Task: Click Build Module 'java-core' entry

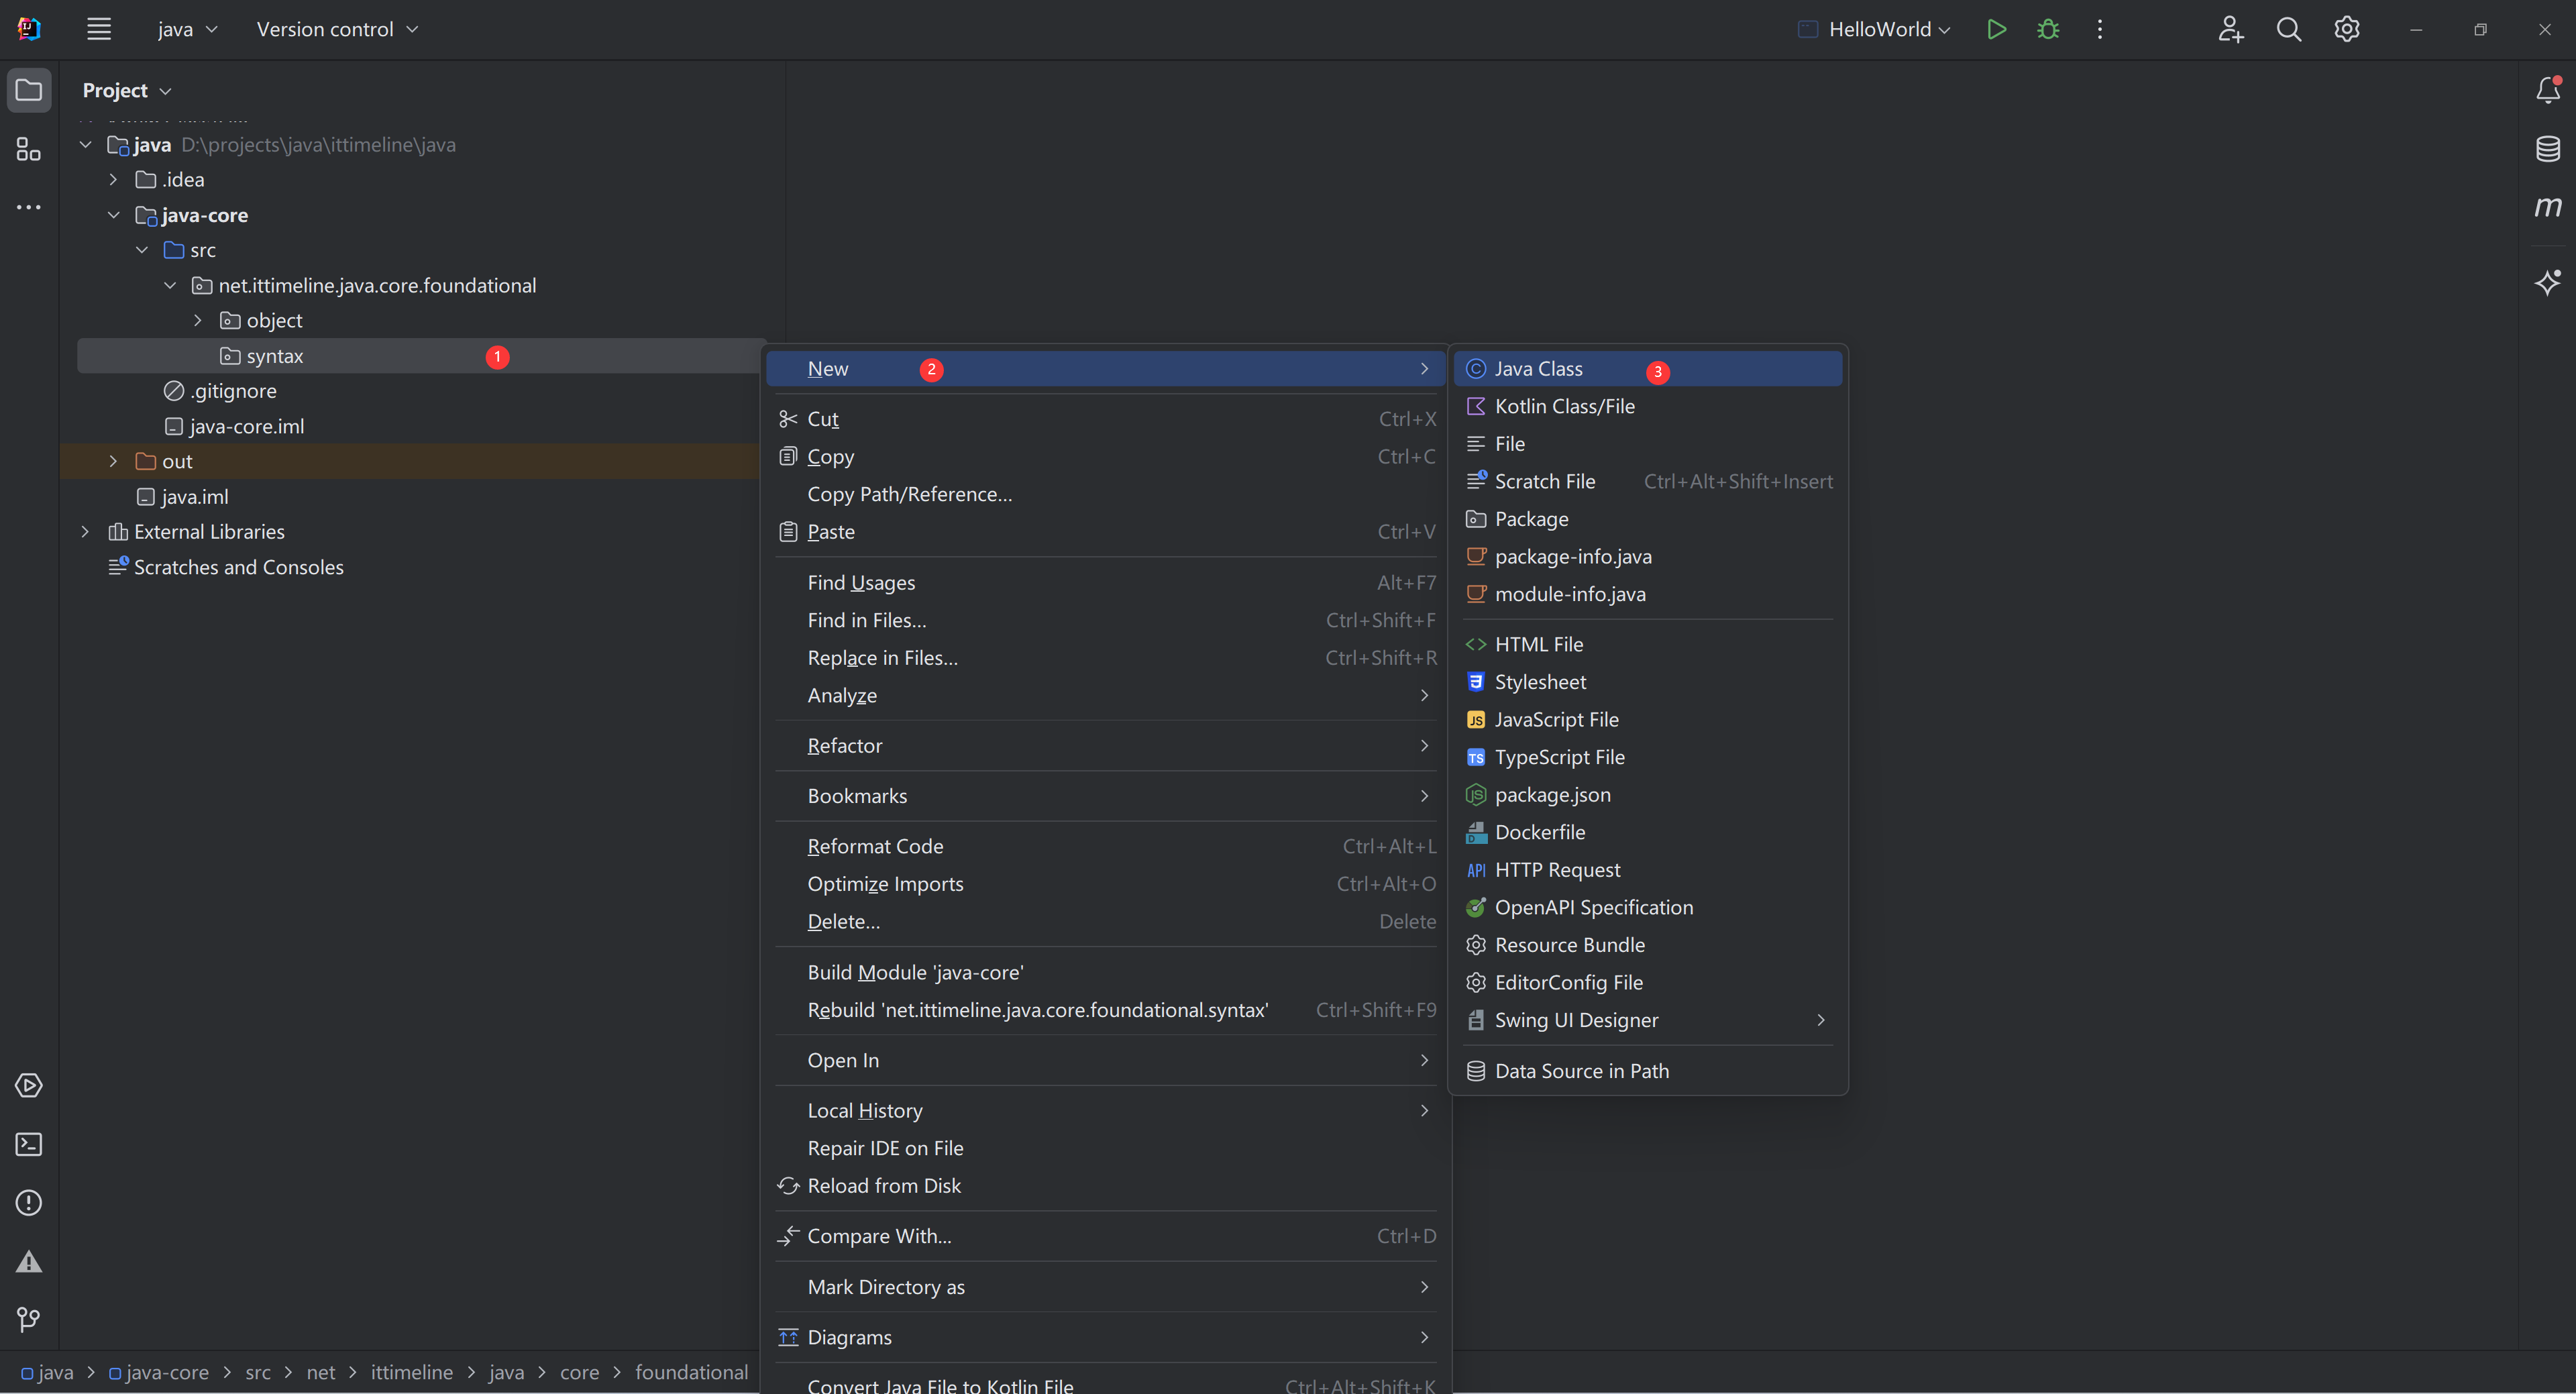Action: coord(1106,972)
